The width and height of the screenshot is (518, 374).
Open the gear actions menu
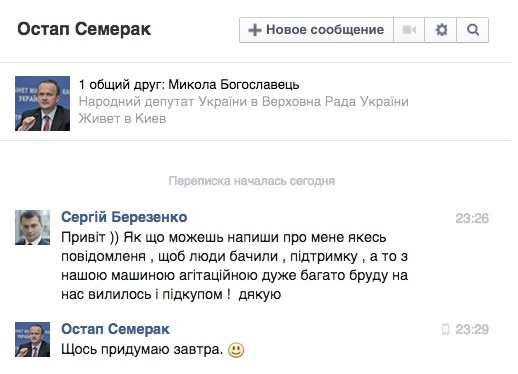[x=441, y=30]
